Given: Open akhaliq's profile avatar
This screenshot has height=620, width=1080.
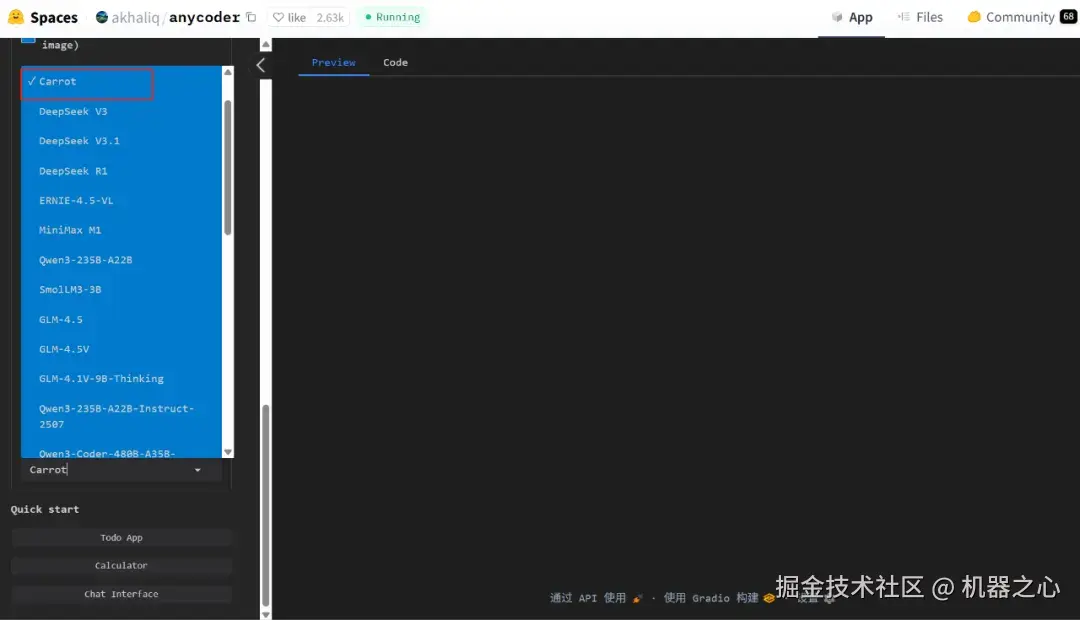Looking at the screenshot, I should [101, 17].
